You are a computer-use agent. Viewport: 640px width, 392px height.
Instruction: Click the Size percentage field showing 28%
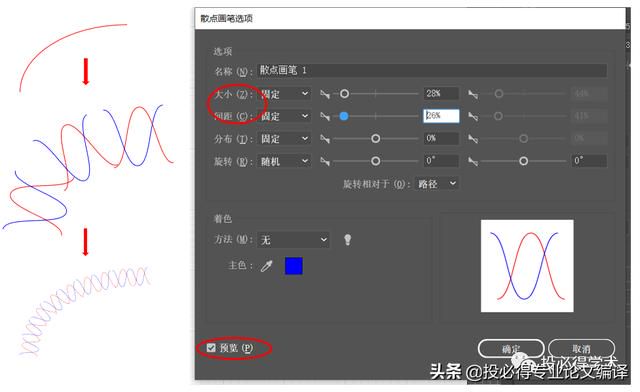[441, 94]
